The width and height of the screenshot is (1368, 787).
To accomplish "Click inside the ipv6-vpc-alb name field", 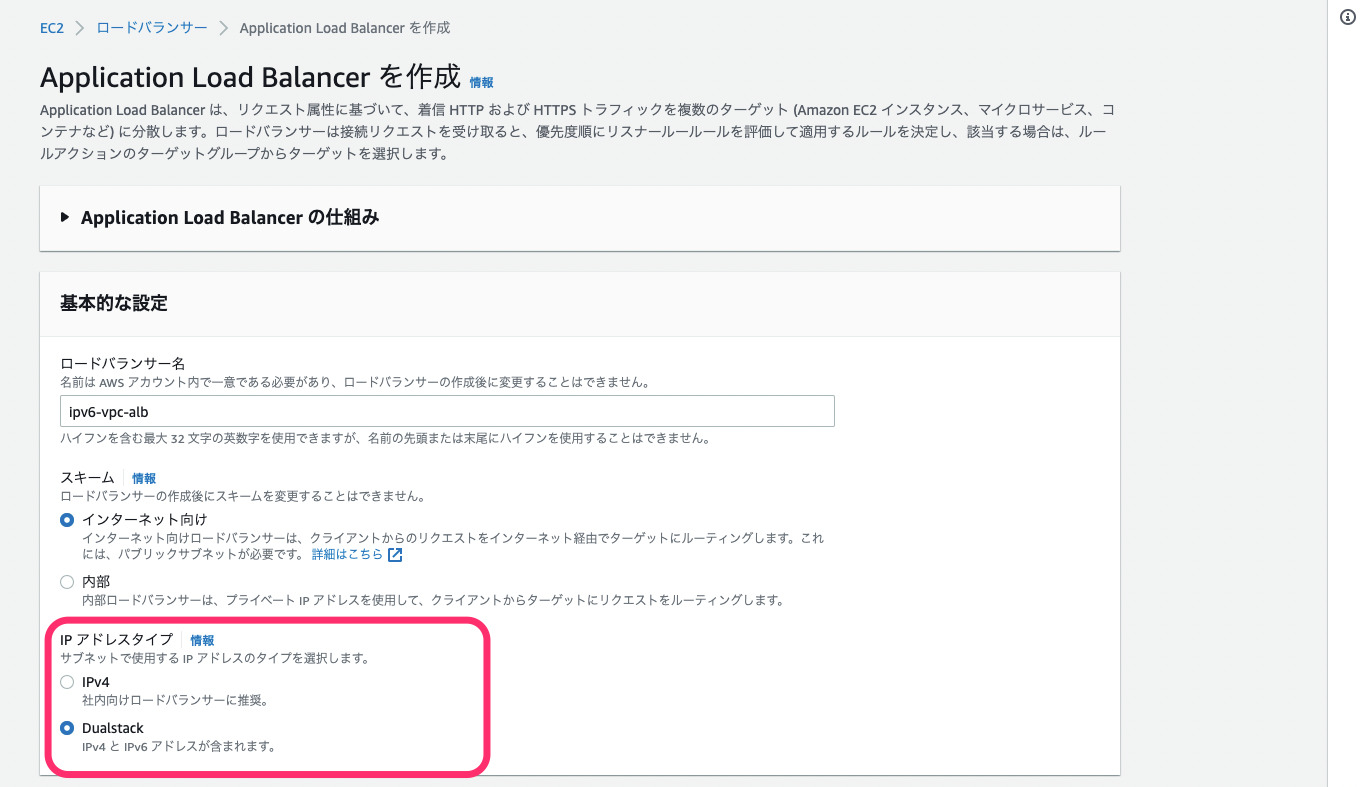I will point(445,411).
